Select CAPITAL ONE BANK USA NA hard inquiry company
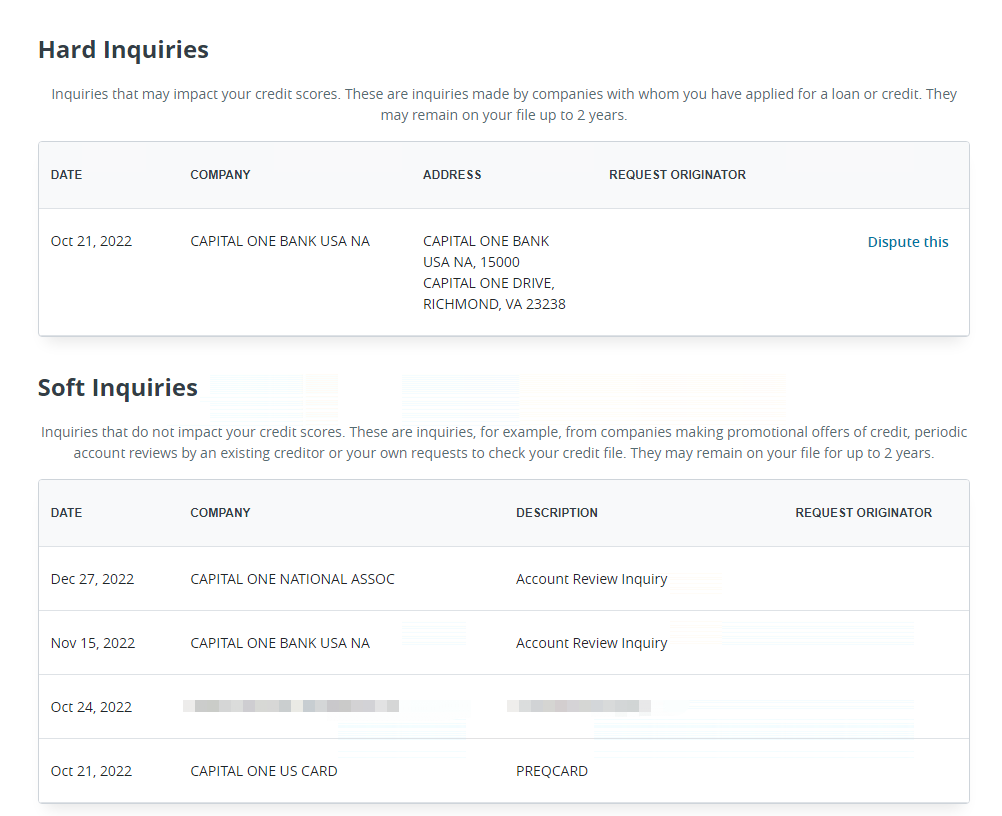The image size is (1002, 816). pos(280,242)
